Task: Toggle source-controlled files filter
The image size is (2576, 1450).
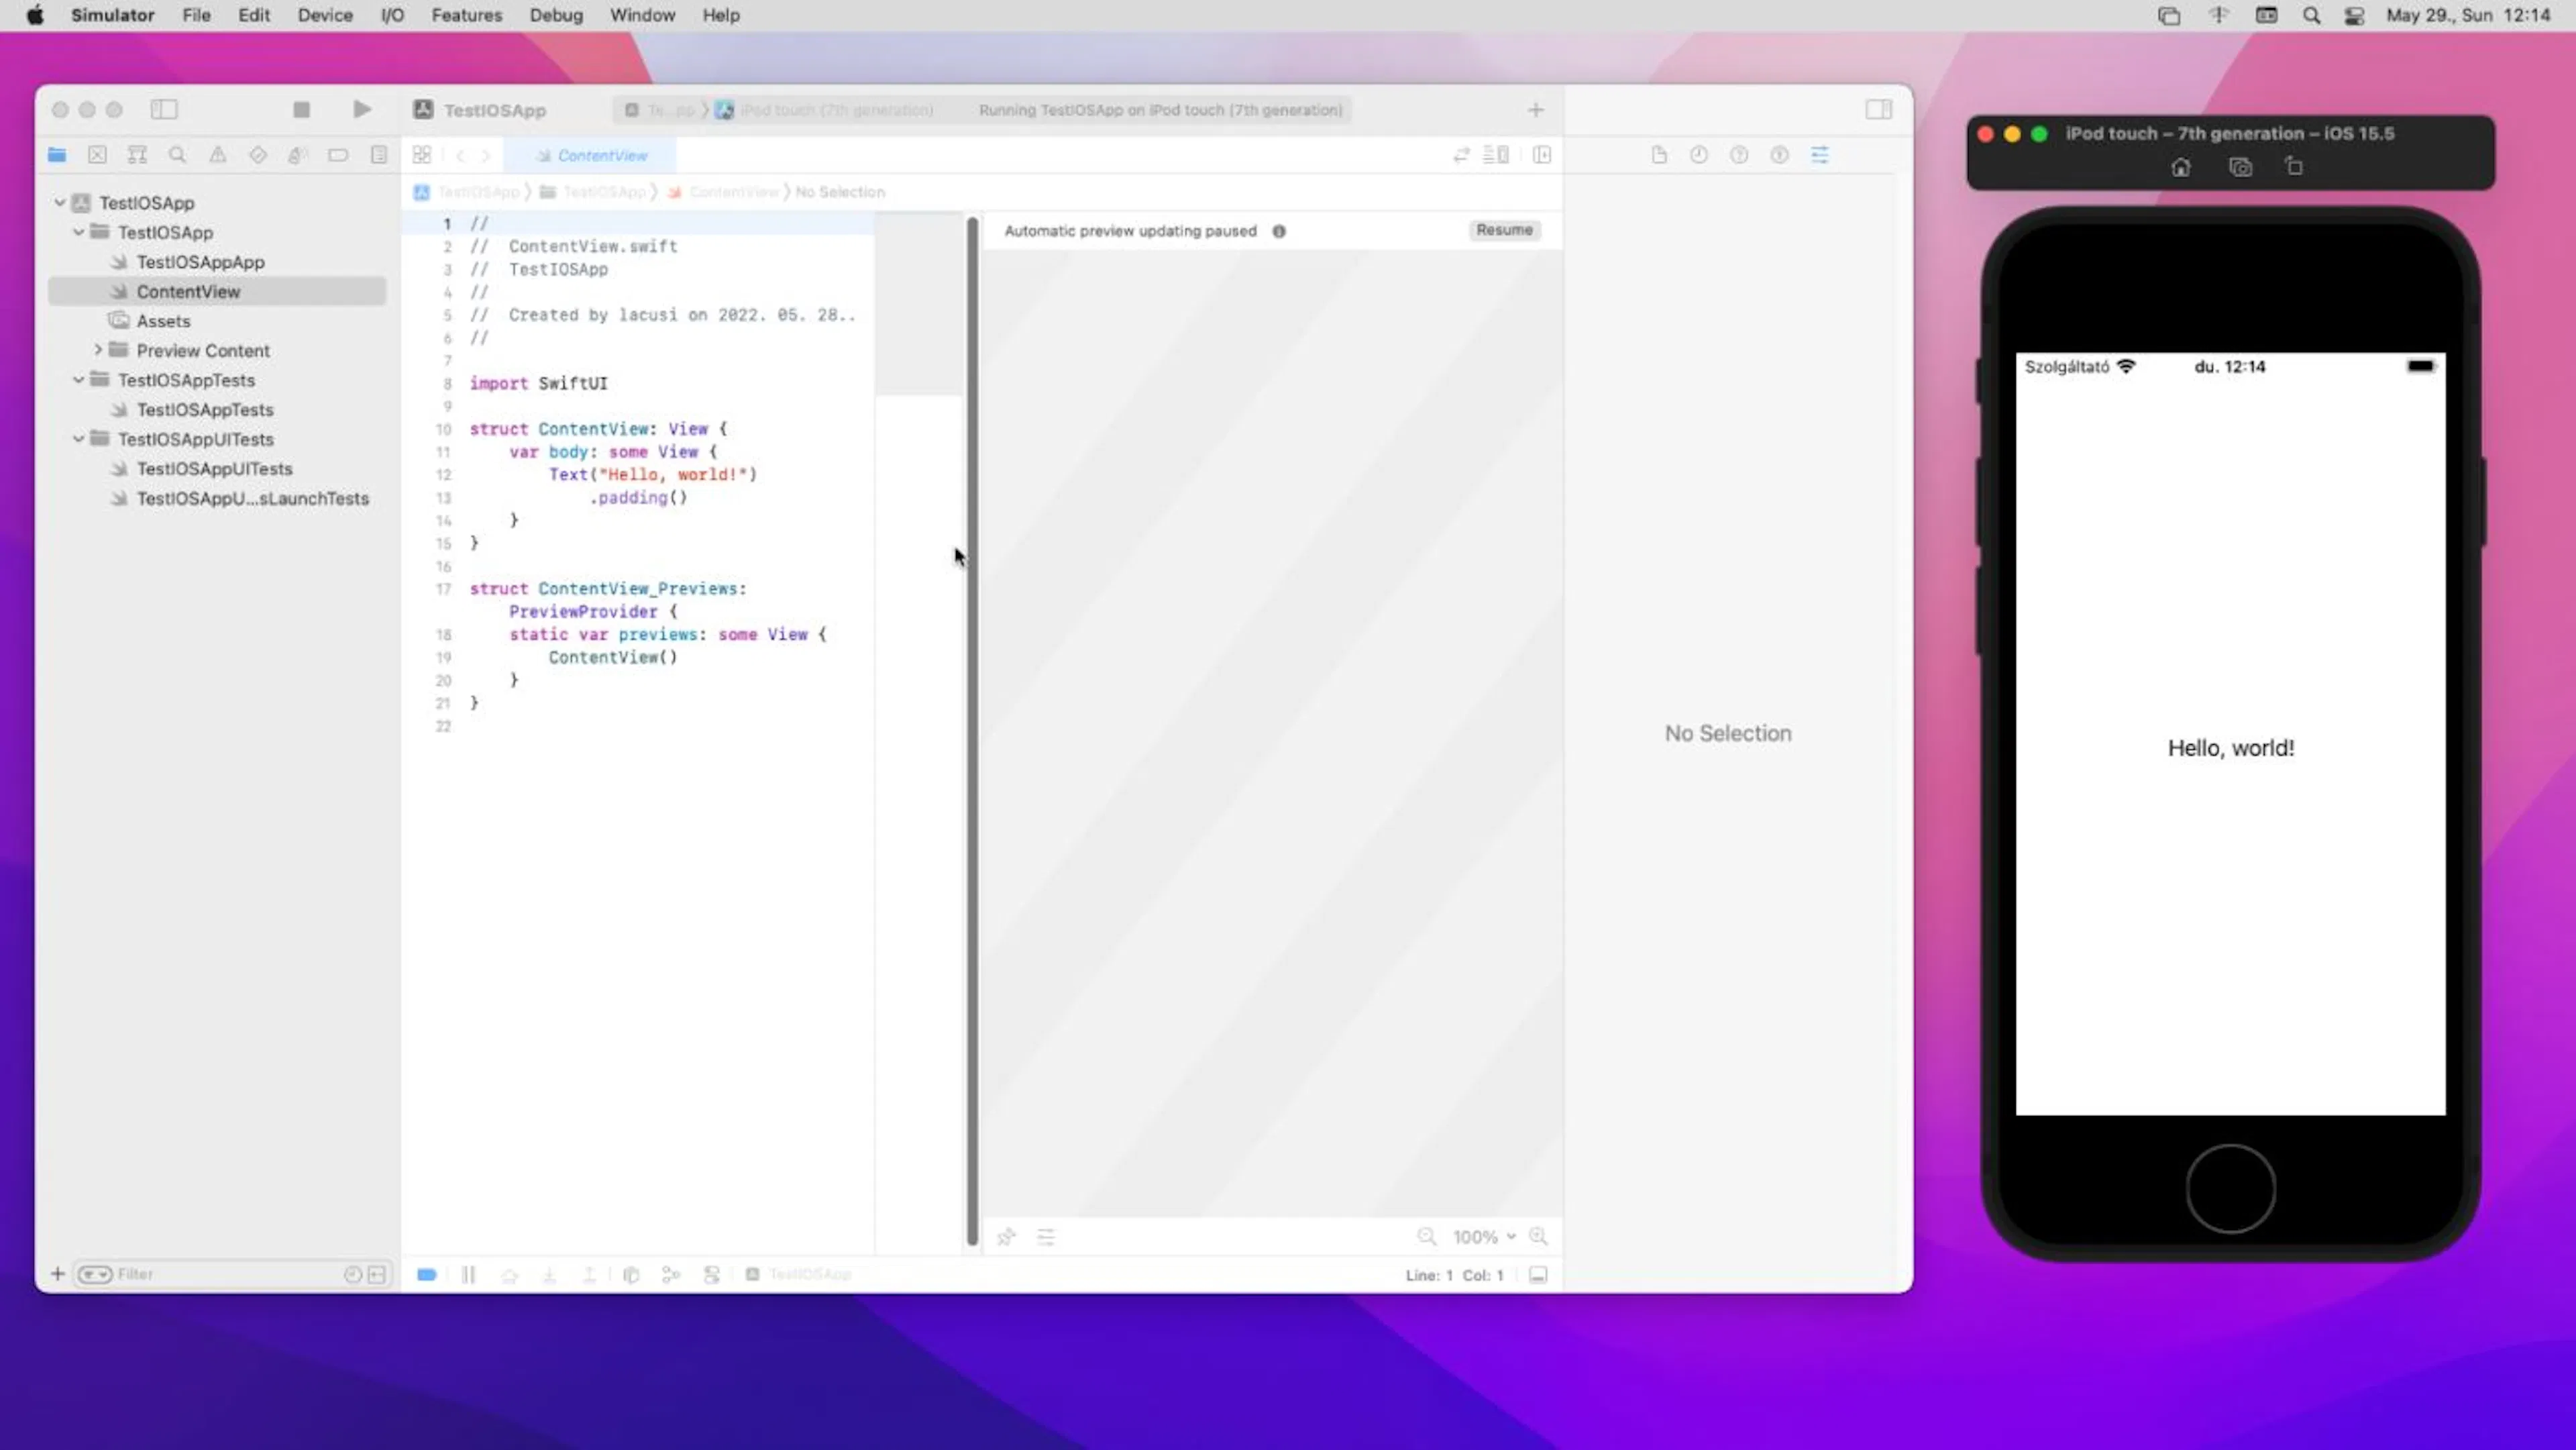Action: click(x=377, y=1274)
